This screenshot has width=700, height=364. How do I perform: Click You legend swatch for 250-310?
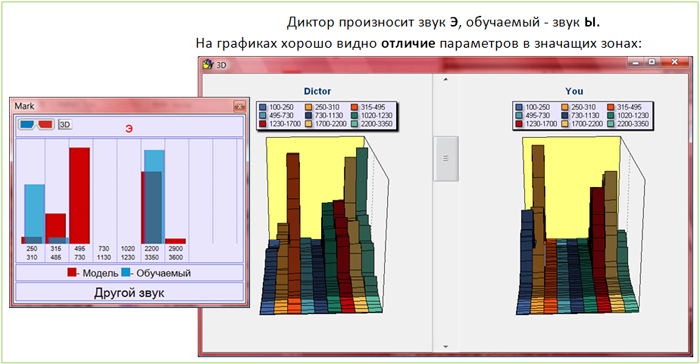[565, 107]
